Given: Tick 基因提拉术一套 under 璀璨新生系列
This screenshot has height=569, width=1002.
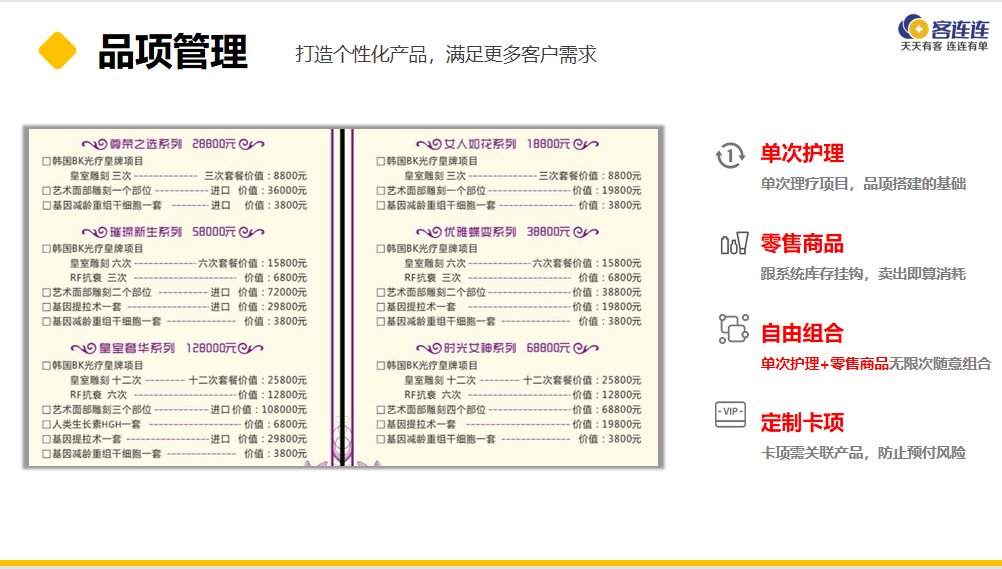Looking at the screenshot, I should 46,307.
